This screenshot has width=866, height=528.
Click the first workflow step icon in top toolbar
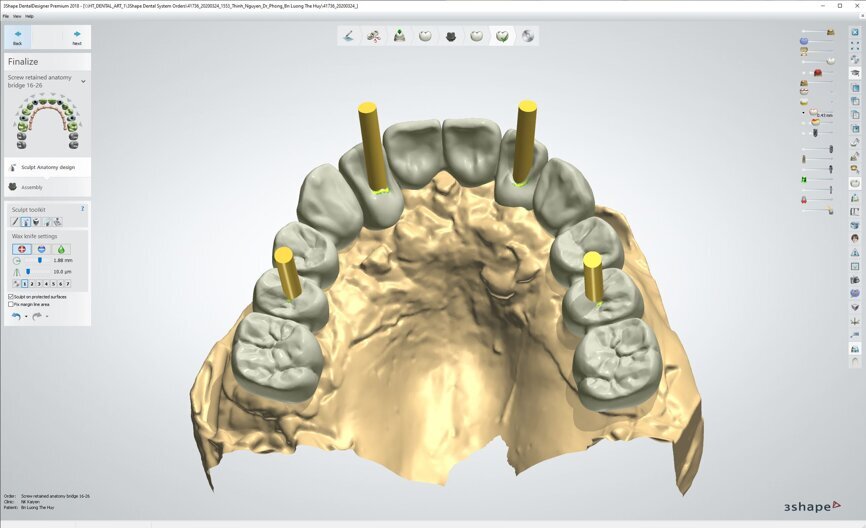click(347, 36)
